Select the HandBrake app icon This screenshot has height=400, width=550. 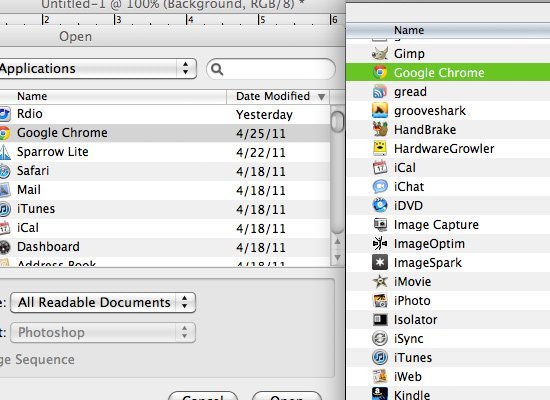(380, 129)
